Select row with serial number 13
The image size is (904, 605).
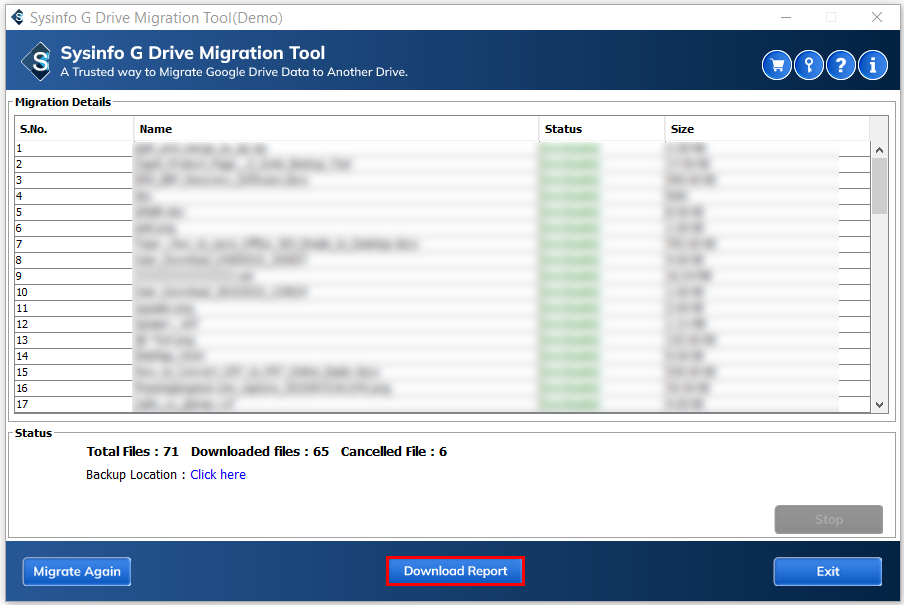(x=442, y=340)
